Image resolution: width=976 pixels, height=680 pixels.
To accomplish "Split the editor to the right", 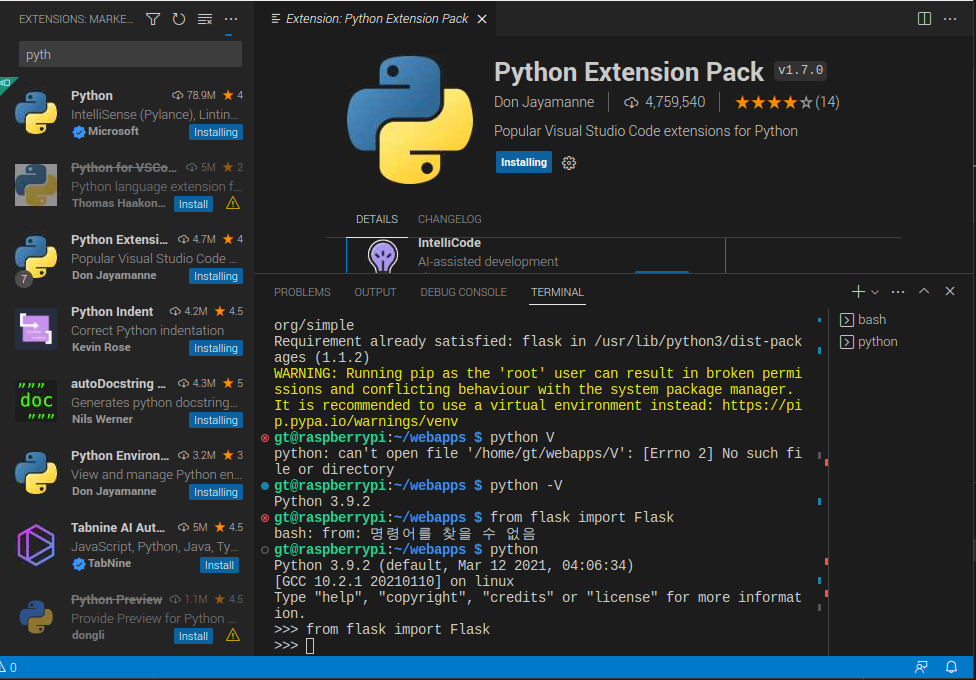I will [x=924, y=19].
